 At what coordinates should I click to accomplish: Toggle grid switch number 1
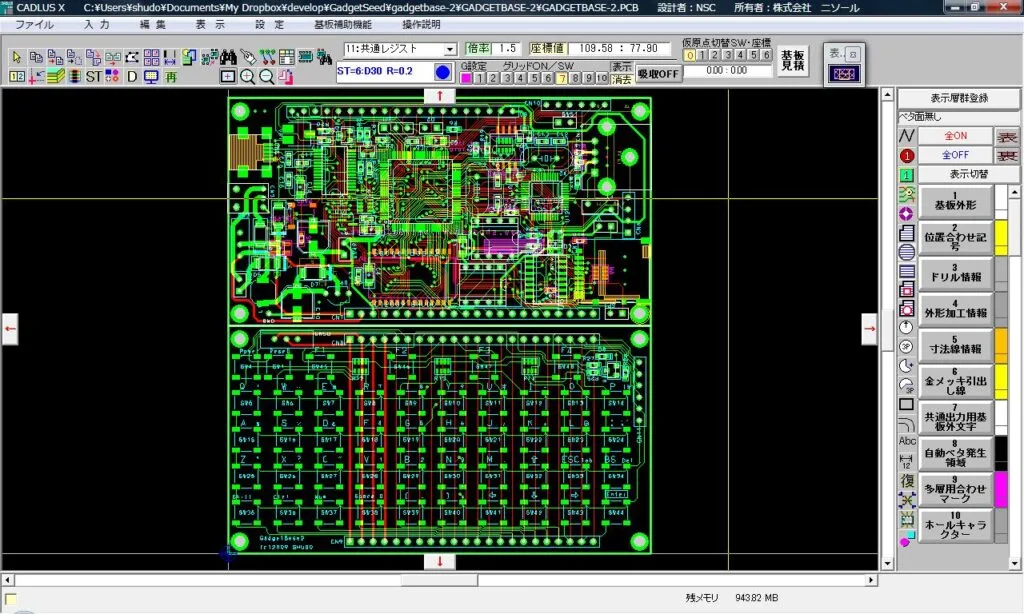[479, 78]
